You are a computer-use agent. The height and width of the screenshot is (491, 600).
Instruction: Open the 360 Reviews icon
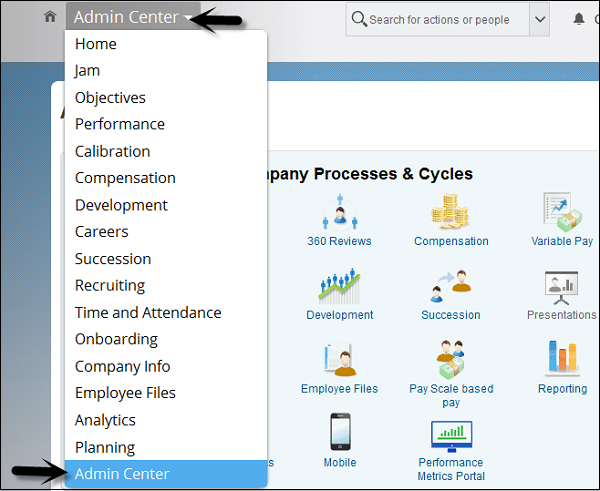coord(339,212)
